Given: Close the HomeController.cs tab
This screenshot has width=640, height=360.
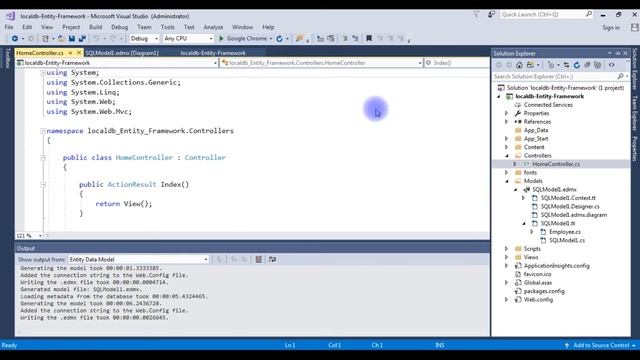Looking at the screenshot, I should pos(79,53).
